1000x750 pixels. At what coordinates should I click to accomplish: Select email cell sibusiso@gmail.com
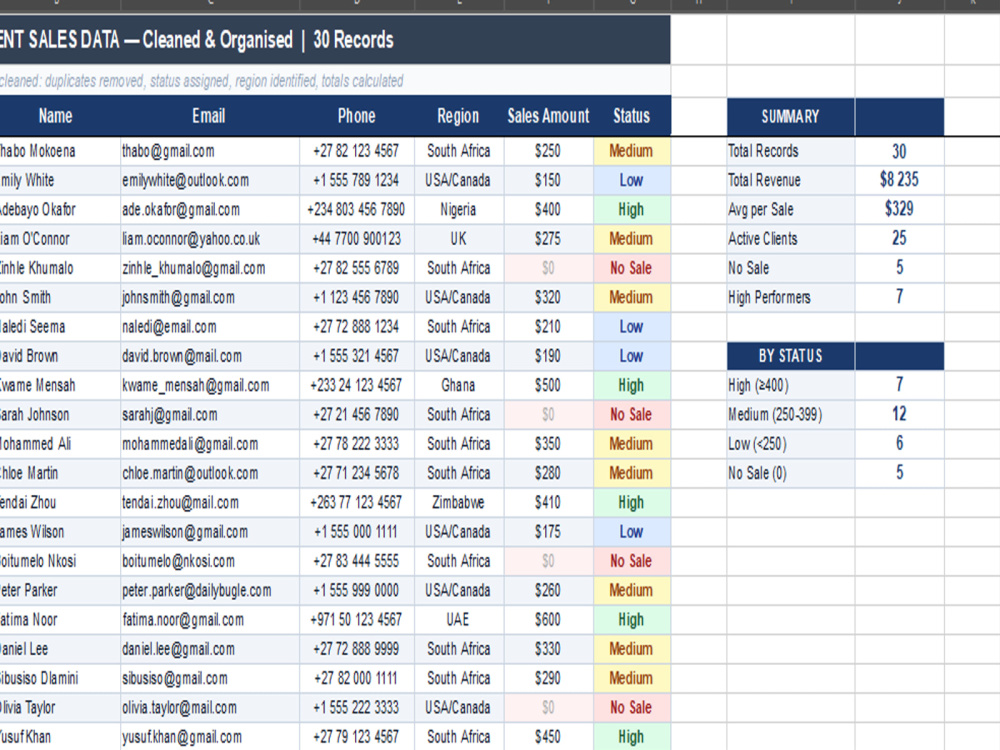coord(210,679)
